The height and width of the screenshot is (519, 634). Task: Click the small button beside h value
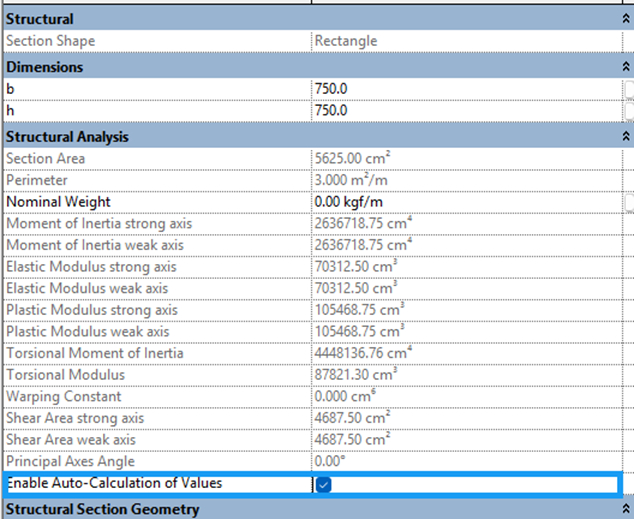pyautogui.click(x=628, y=111)
